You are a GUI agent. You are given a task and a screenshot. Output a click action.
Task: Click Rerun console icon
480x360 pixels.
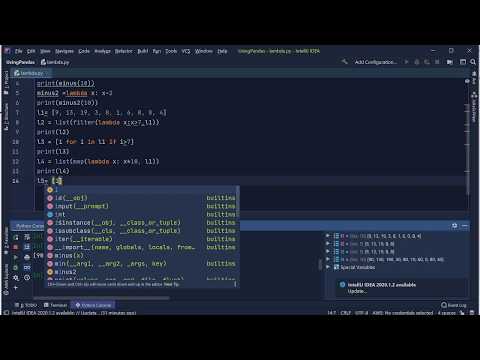[x=16, y=237]
